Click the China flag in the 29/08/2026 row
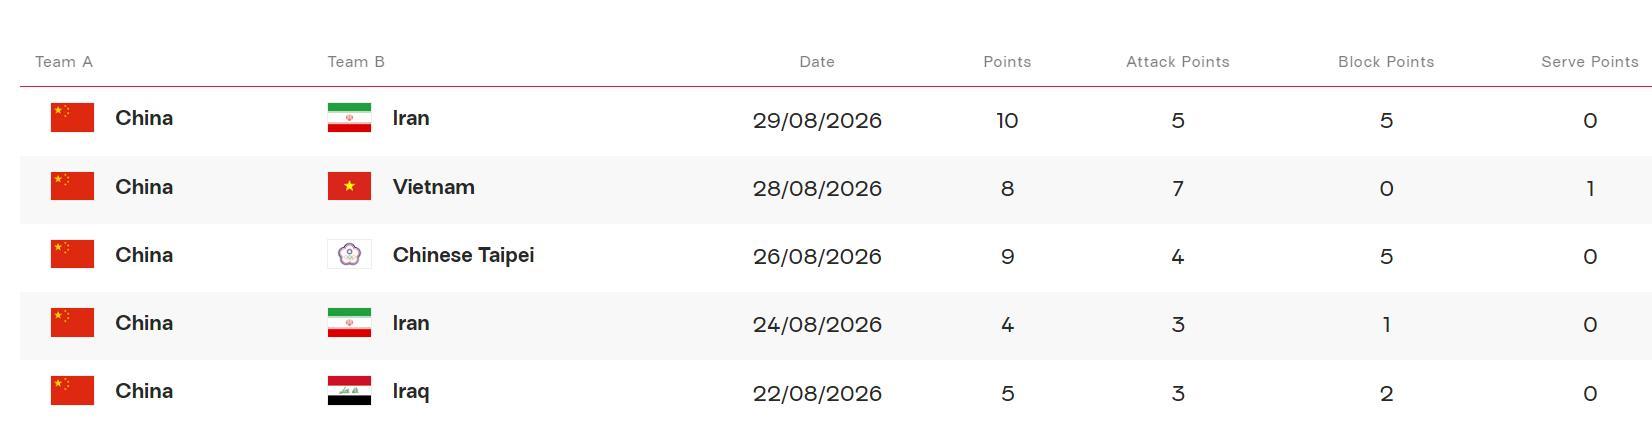This screenshot has height=431, width=1652. tap(72, 118)
